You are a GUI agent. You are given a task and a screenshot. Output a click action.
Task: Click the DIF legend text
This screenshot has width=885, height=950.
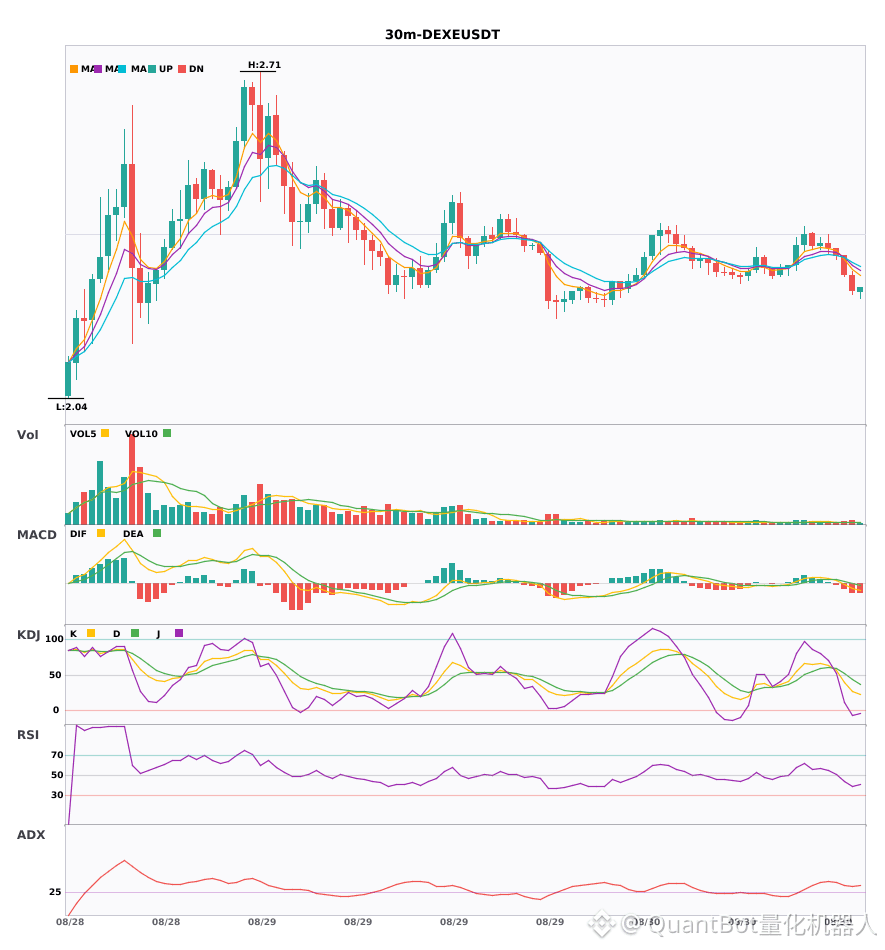(78, 534)
